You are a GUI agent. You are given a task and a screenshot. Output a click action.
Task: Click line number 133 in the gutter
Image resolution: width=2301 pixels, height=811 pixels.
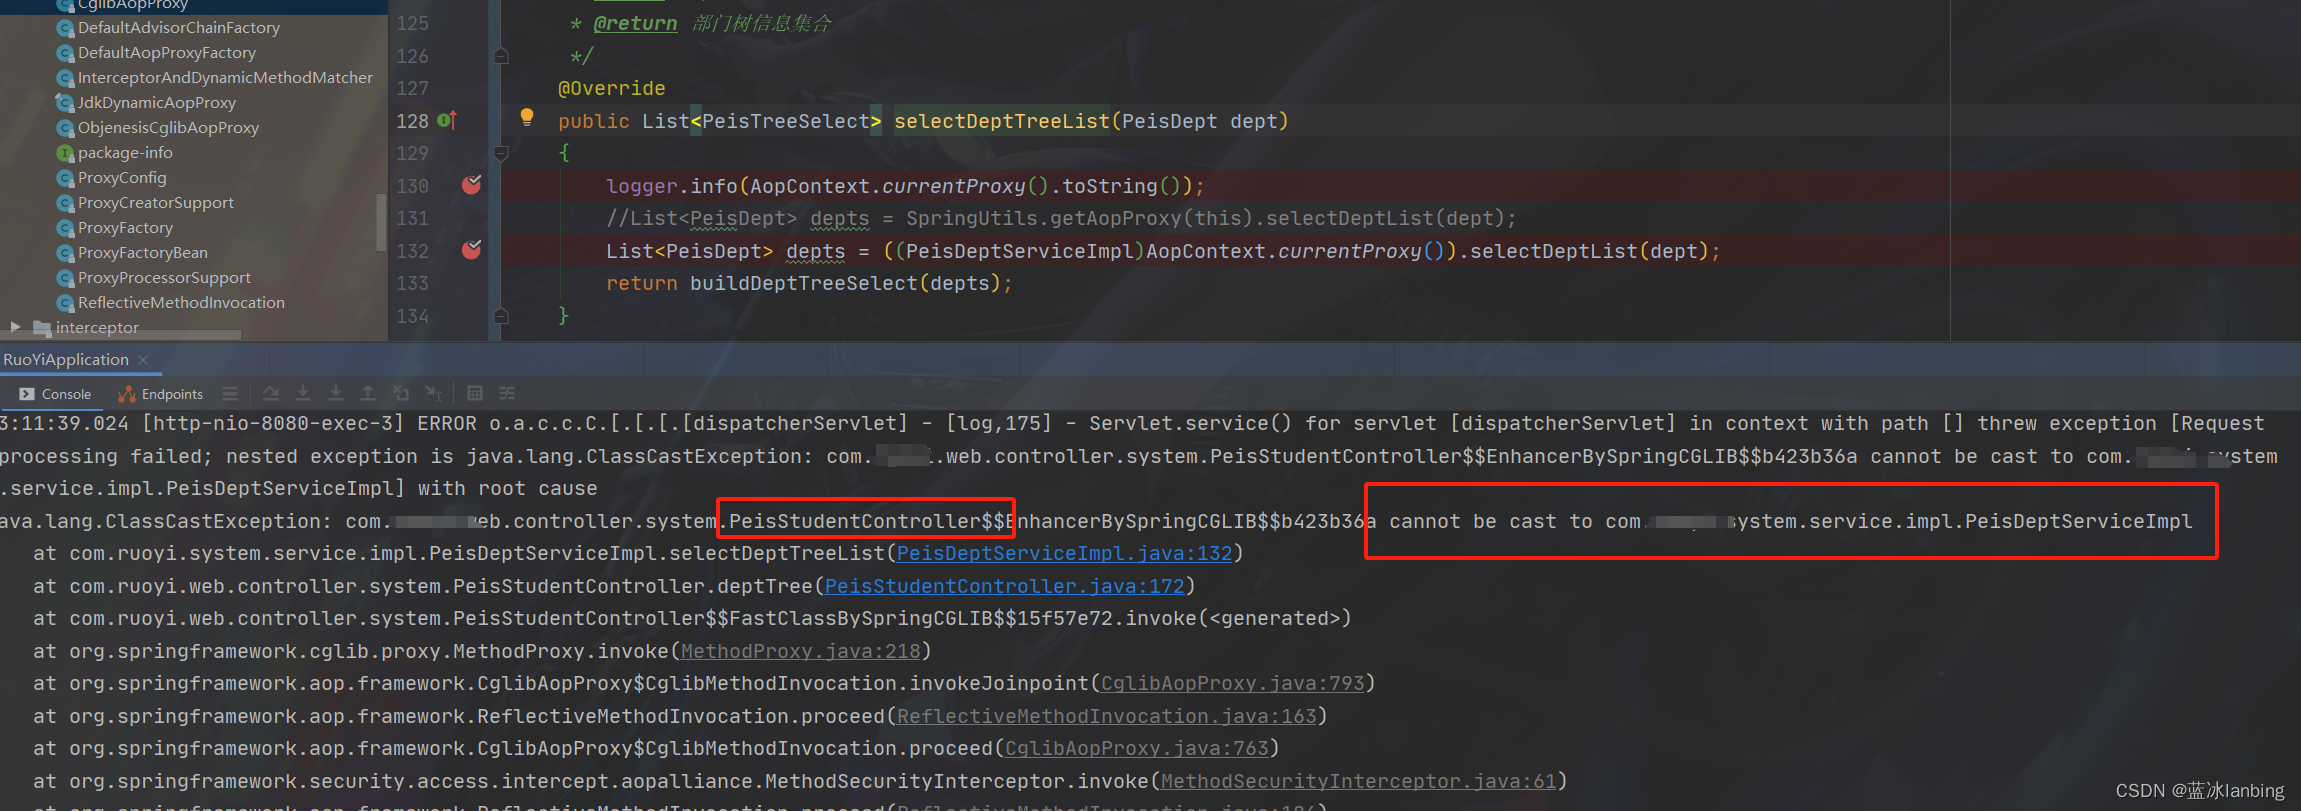tap(412, 283)
